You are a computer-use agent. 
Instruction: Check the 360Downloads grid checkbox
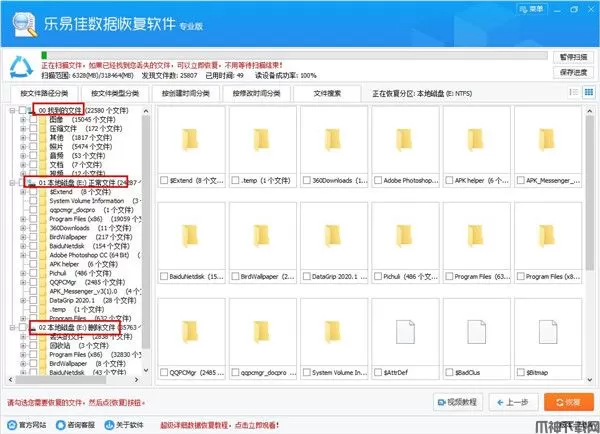pos(307,180)
